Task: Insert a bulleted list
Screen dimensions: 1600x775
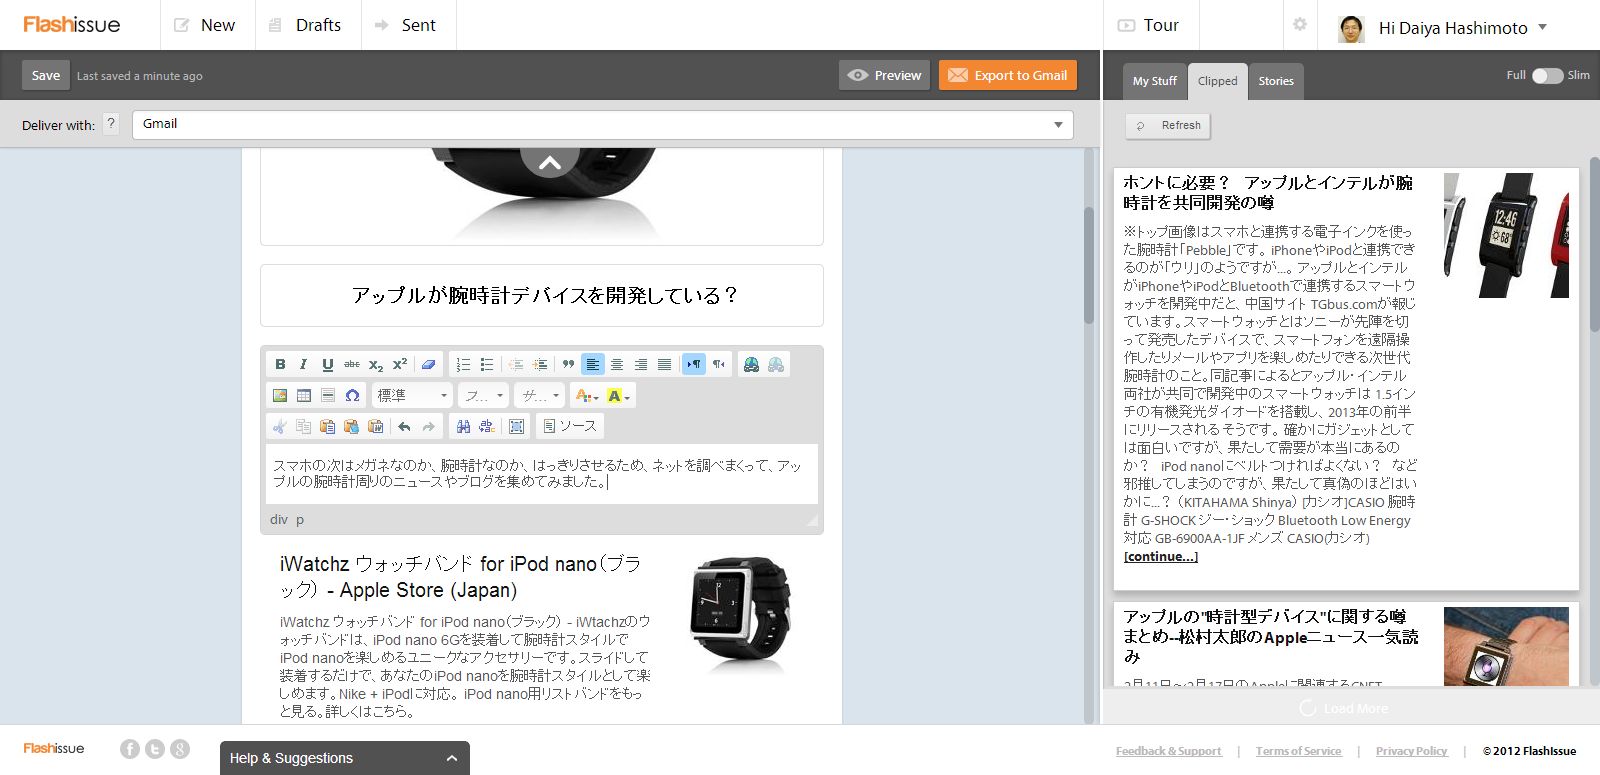Action: (487, 364)
